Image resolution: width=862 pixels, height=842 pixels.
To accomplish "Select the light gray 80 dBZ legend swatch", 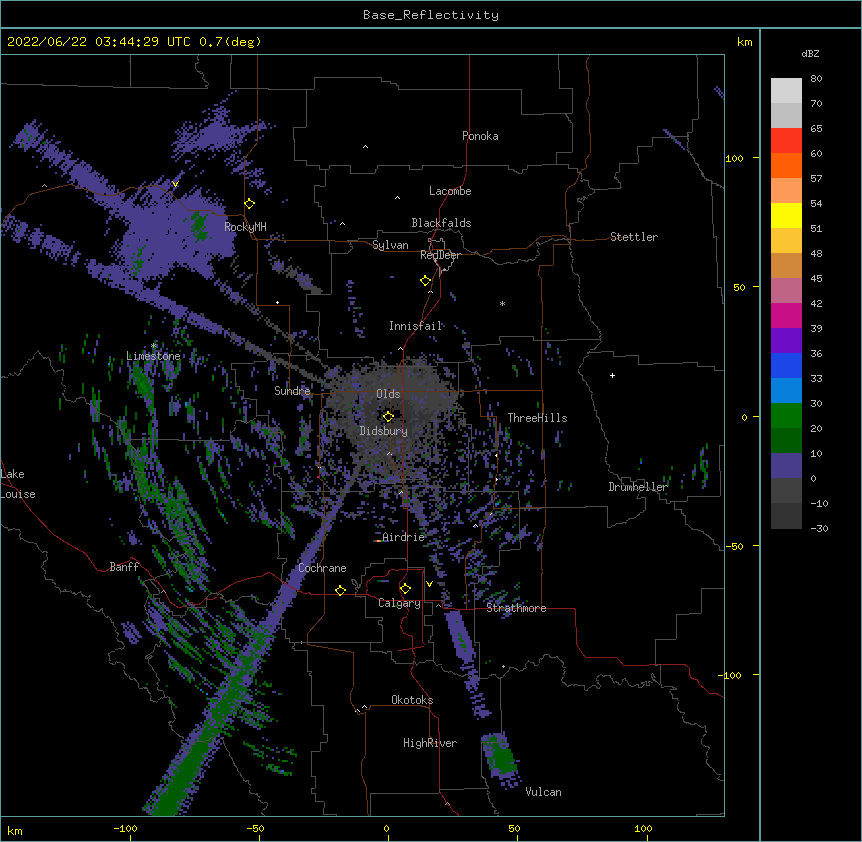I will pos(786,91).
